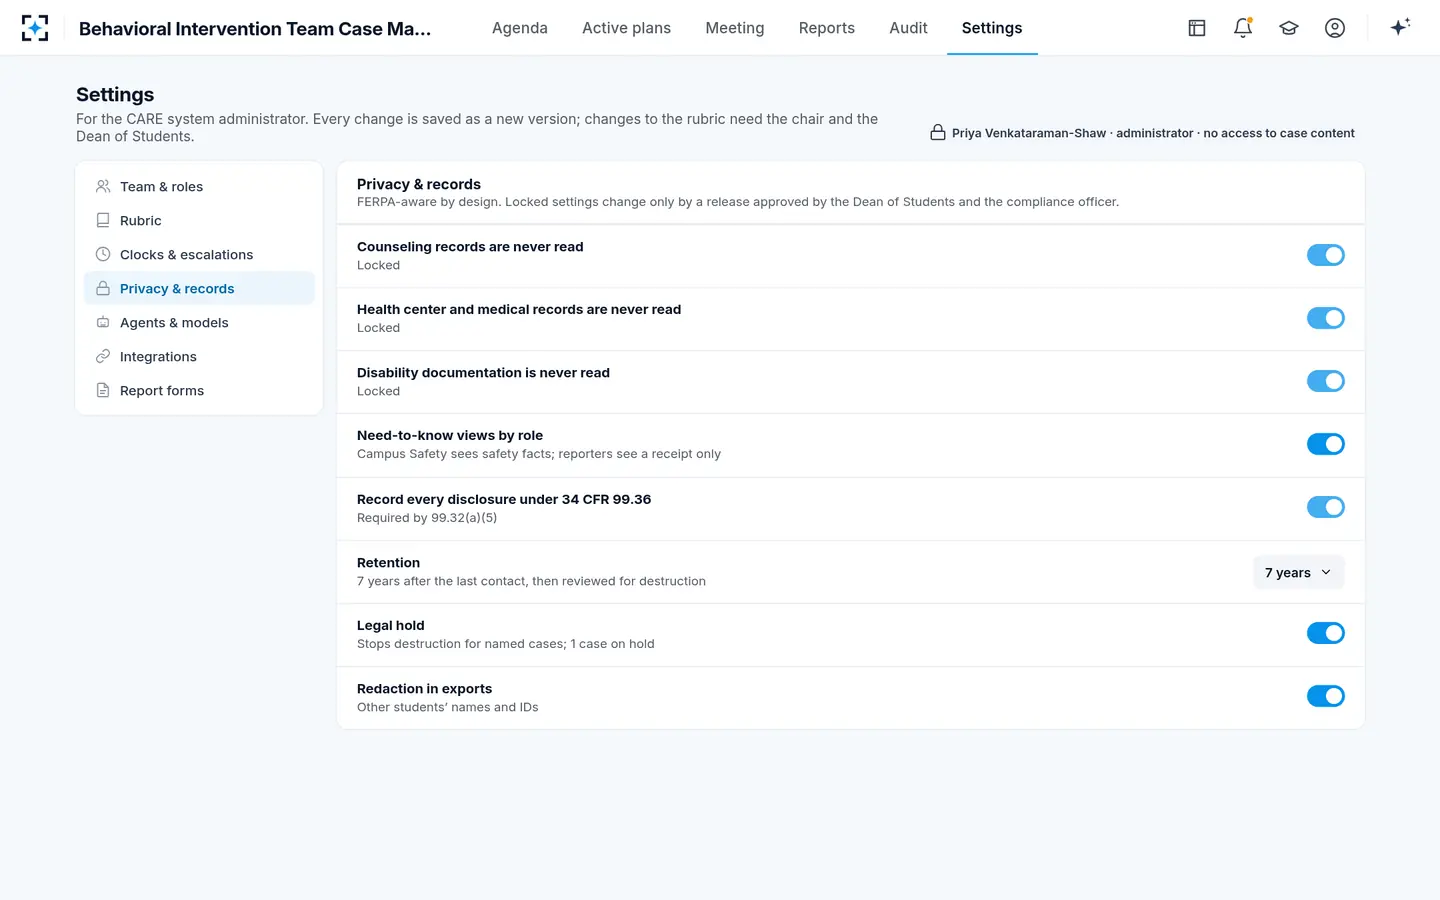1440x900 pixels.
Task: Toggle Health center and medical records switch
Action: coord(1325,318)
